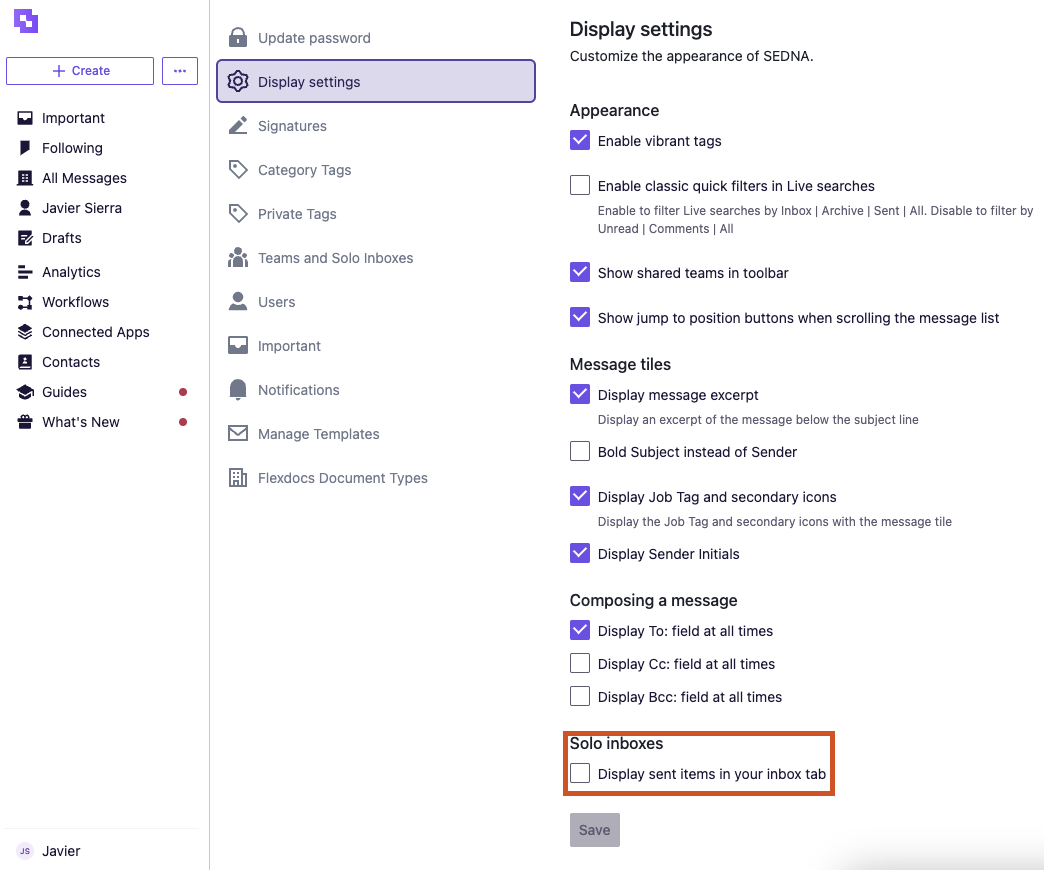1044x870 pixels.
Task: Open Private Tags settings
Action: [x=376, y=214]
